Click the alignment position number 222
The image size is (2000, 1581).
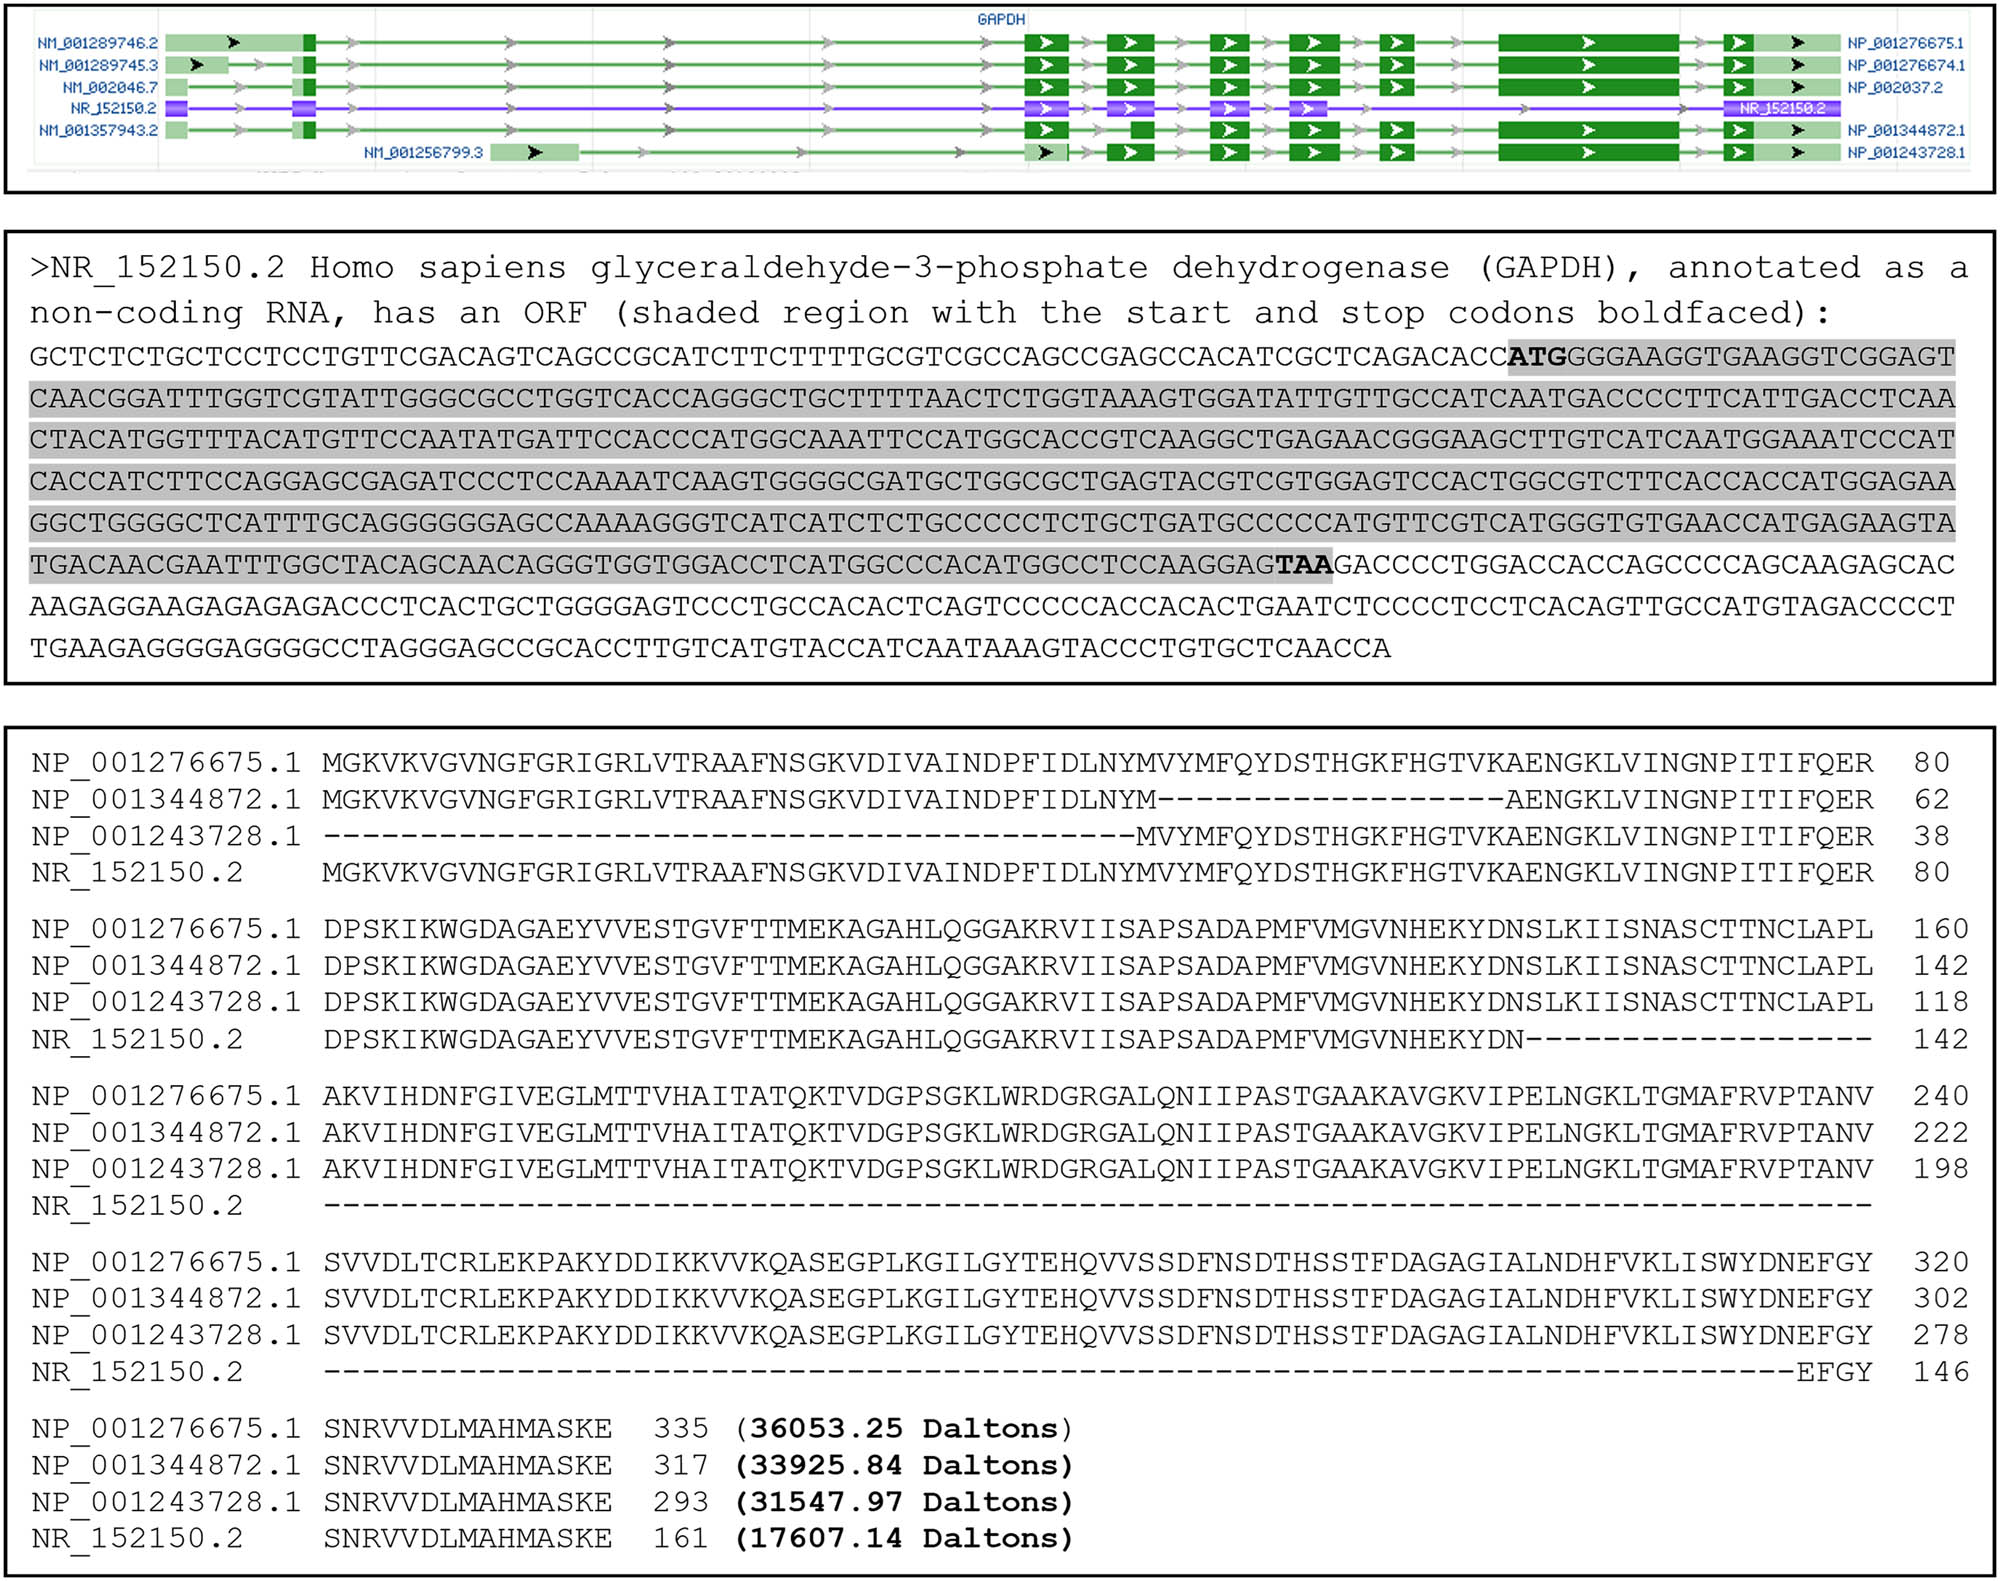point(1941,1132)
